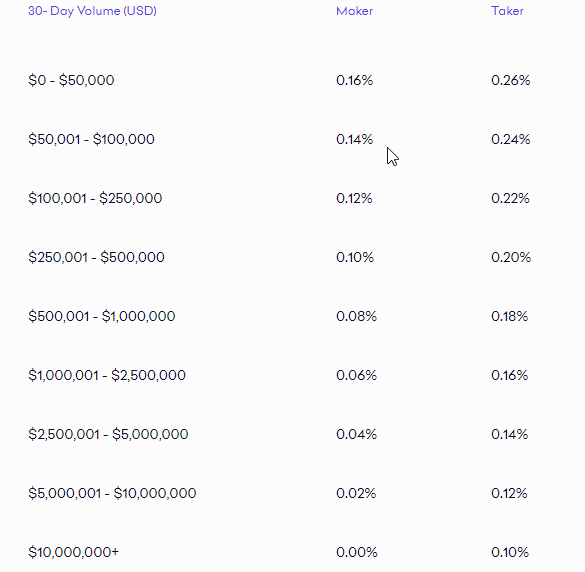This screenshot has width=585, height=572.
Task: Click the 0.00% maker fee value
Action: point(357,552)
